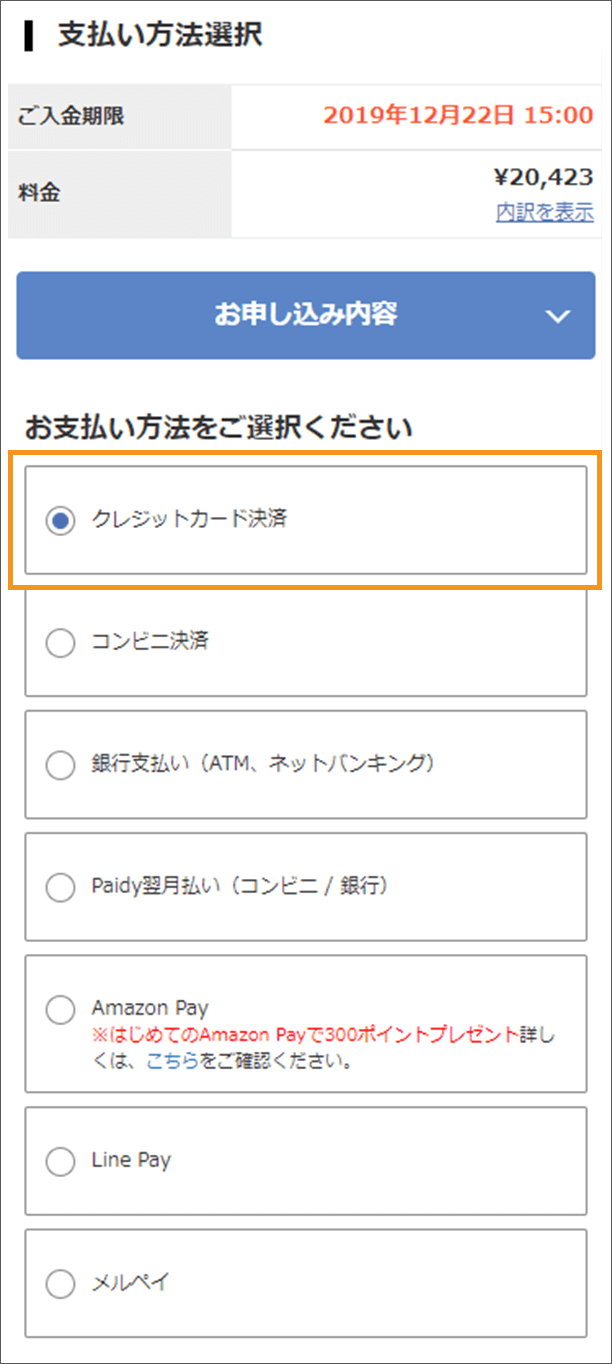Select the メルペイ radio button
This screenshot has height=1364, width=612.
pyautogui.click(x=61, y=1284)
